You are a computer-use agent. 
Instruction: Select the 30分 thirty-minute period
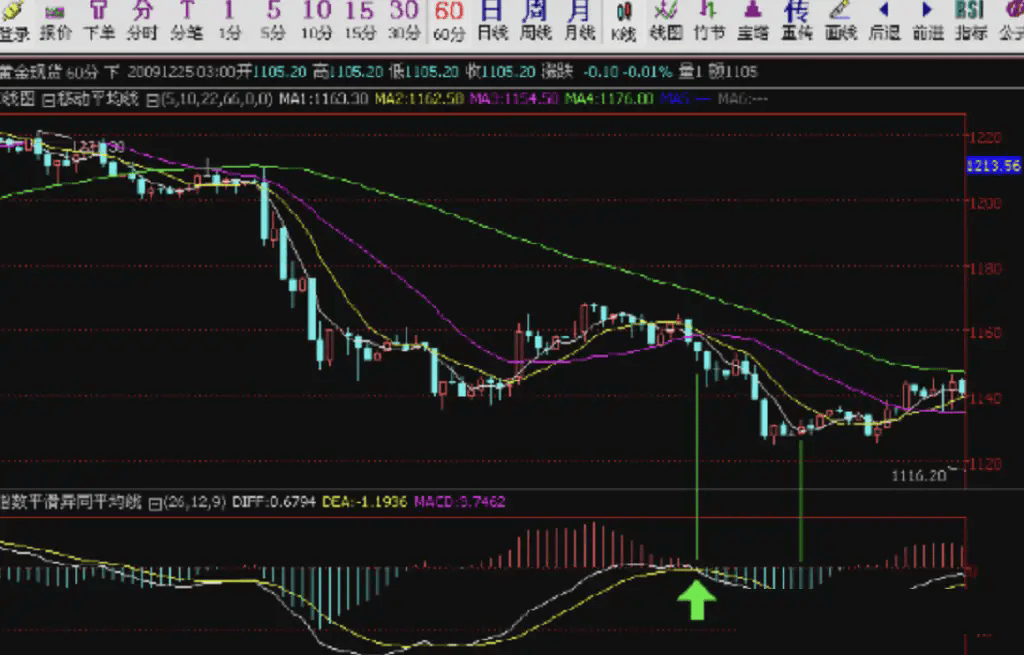(x=404, y=21)
